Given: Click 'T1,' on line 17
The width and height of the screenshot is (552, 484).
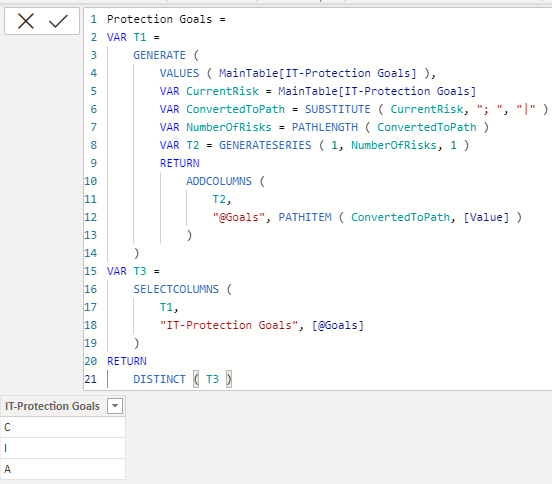Looking at the screenshot, I should click(x=169, y=307).
